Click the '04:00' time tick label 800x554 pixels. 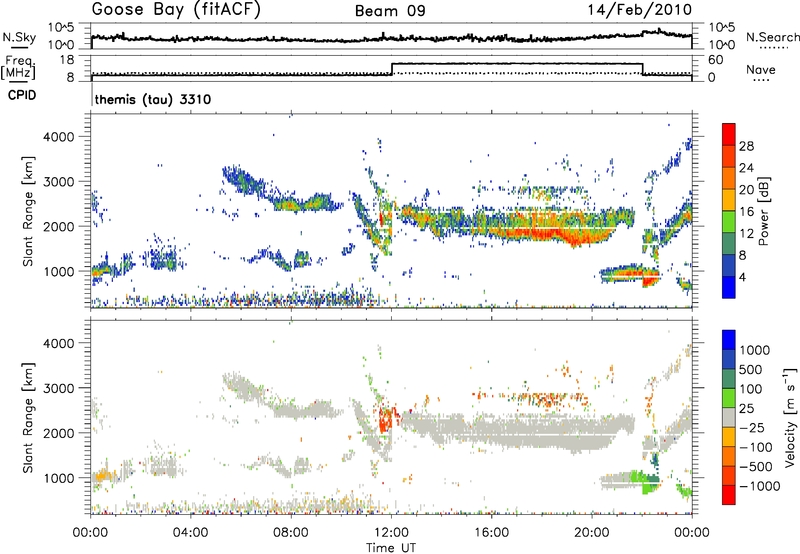pyautogui.click(x=191, y=533)
